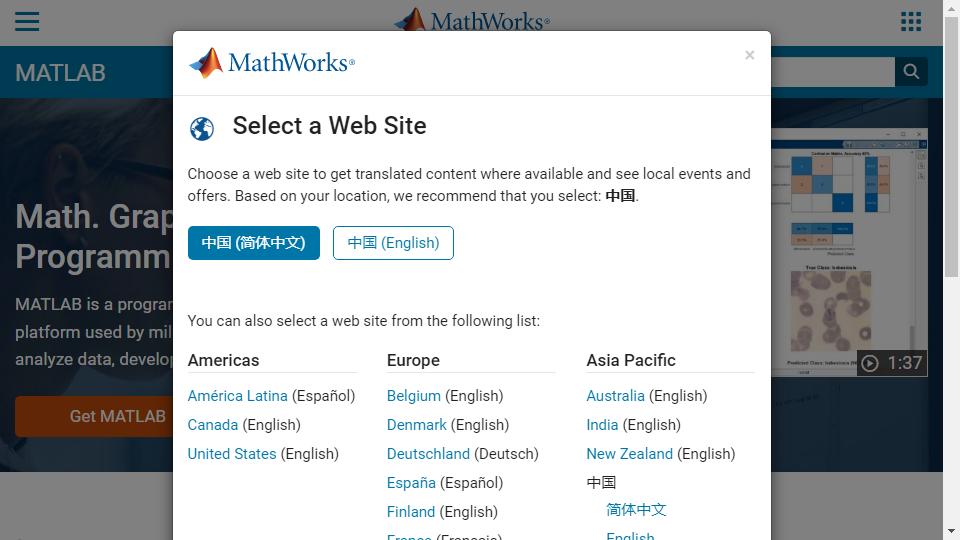Play the 1:37 video
Screen dimensions: 960x540
pos(891,362)
